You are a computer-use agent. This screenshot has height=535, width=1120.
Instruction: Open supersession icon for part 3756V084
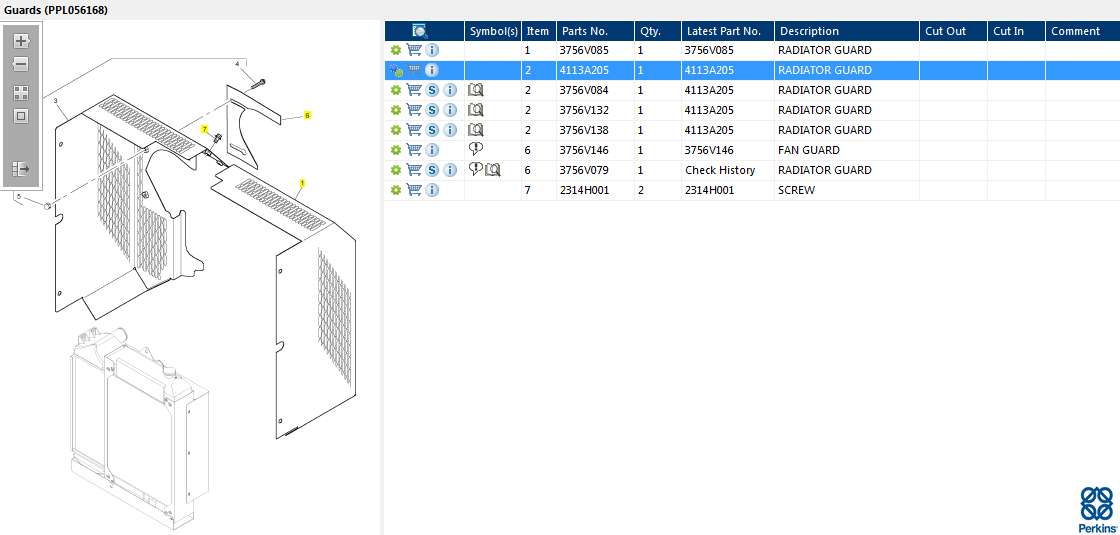pos(432,90)
